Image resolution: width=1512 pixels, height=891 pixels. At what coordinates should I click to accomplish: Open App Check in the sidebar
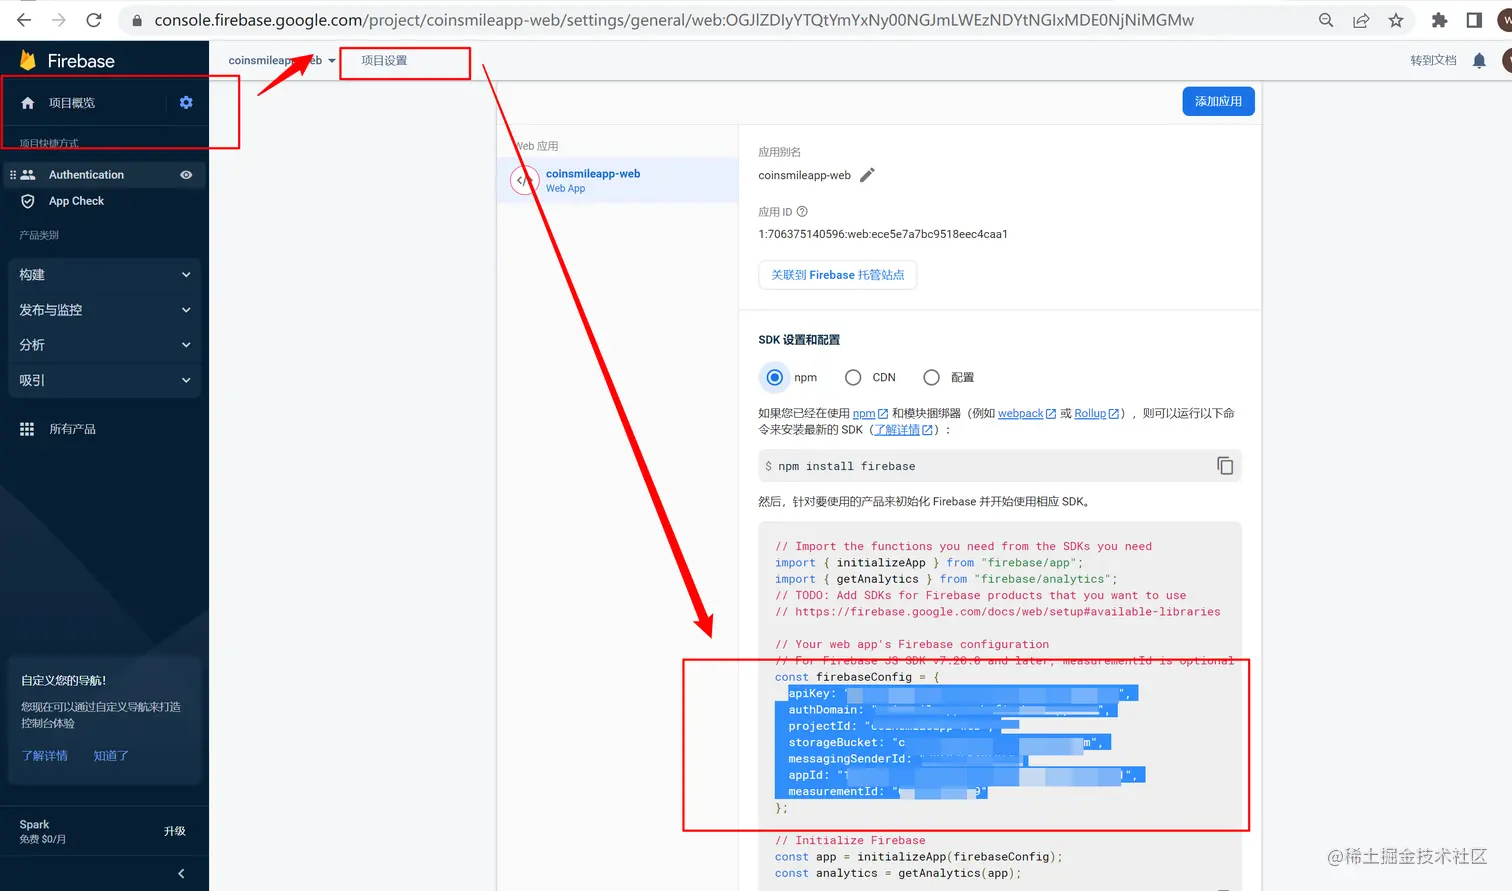[77, 201]
